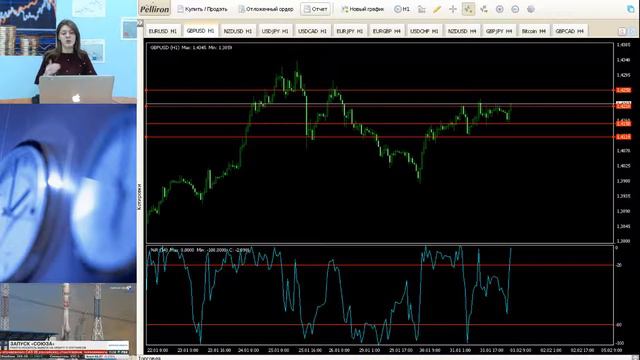Switch to USDCAD H1 tab
The width and height of the screenshot is (640, 360).
tap(312, 31)
